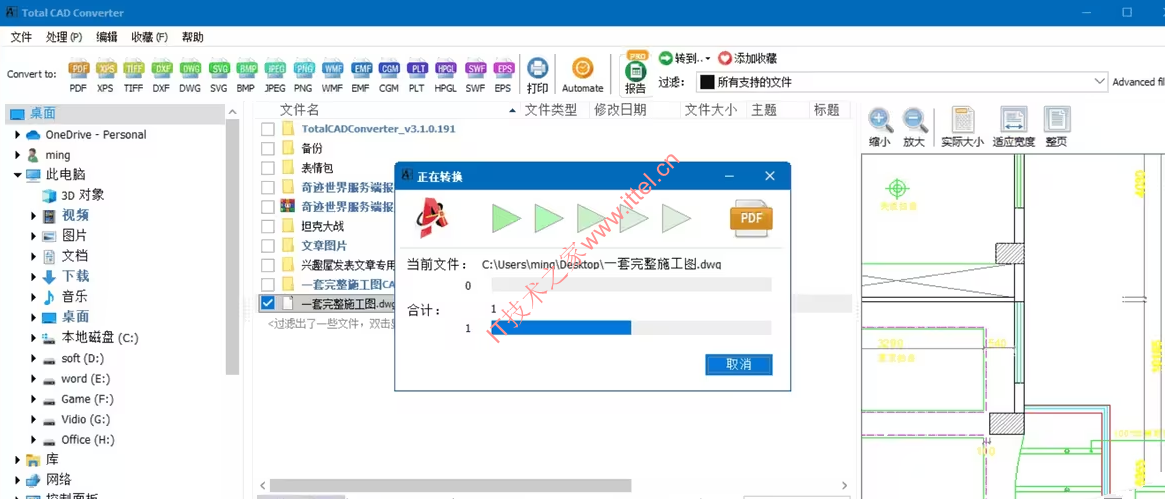Expand the Game (F:) drive
This screenshot has width=1165, height=499.
[33, 399]
